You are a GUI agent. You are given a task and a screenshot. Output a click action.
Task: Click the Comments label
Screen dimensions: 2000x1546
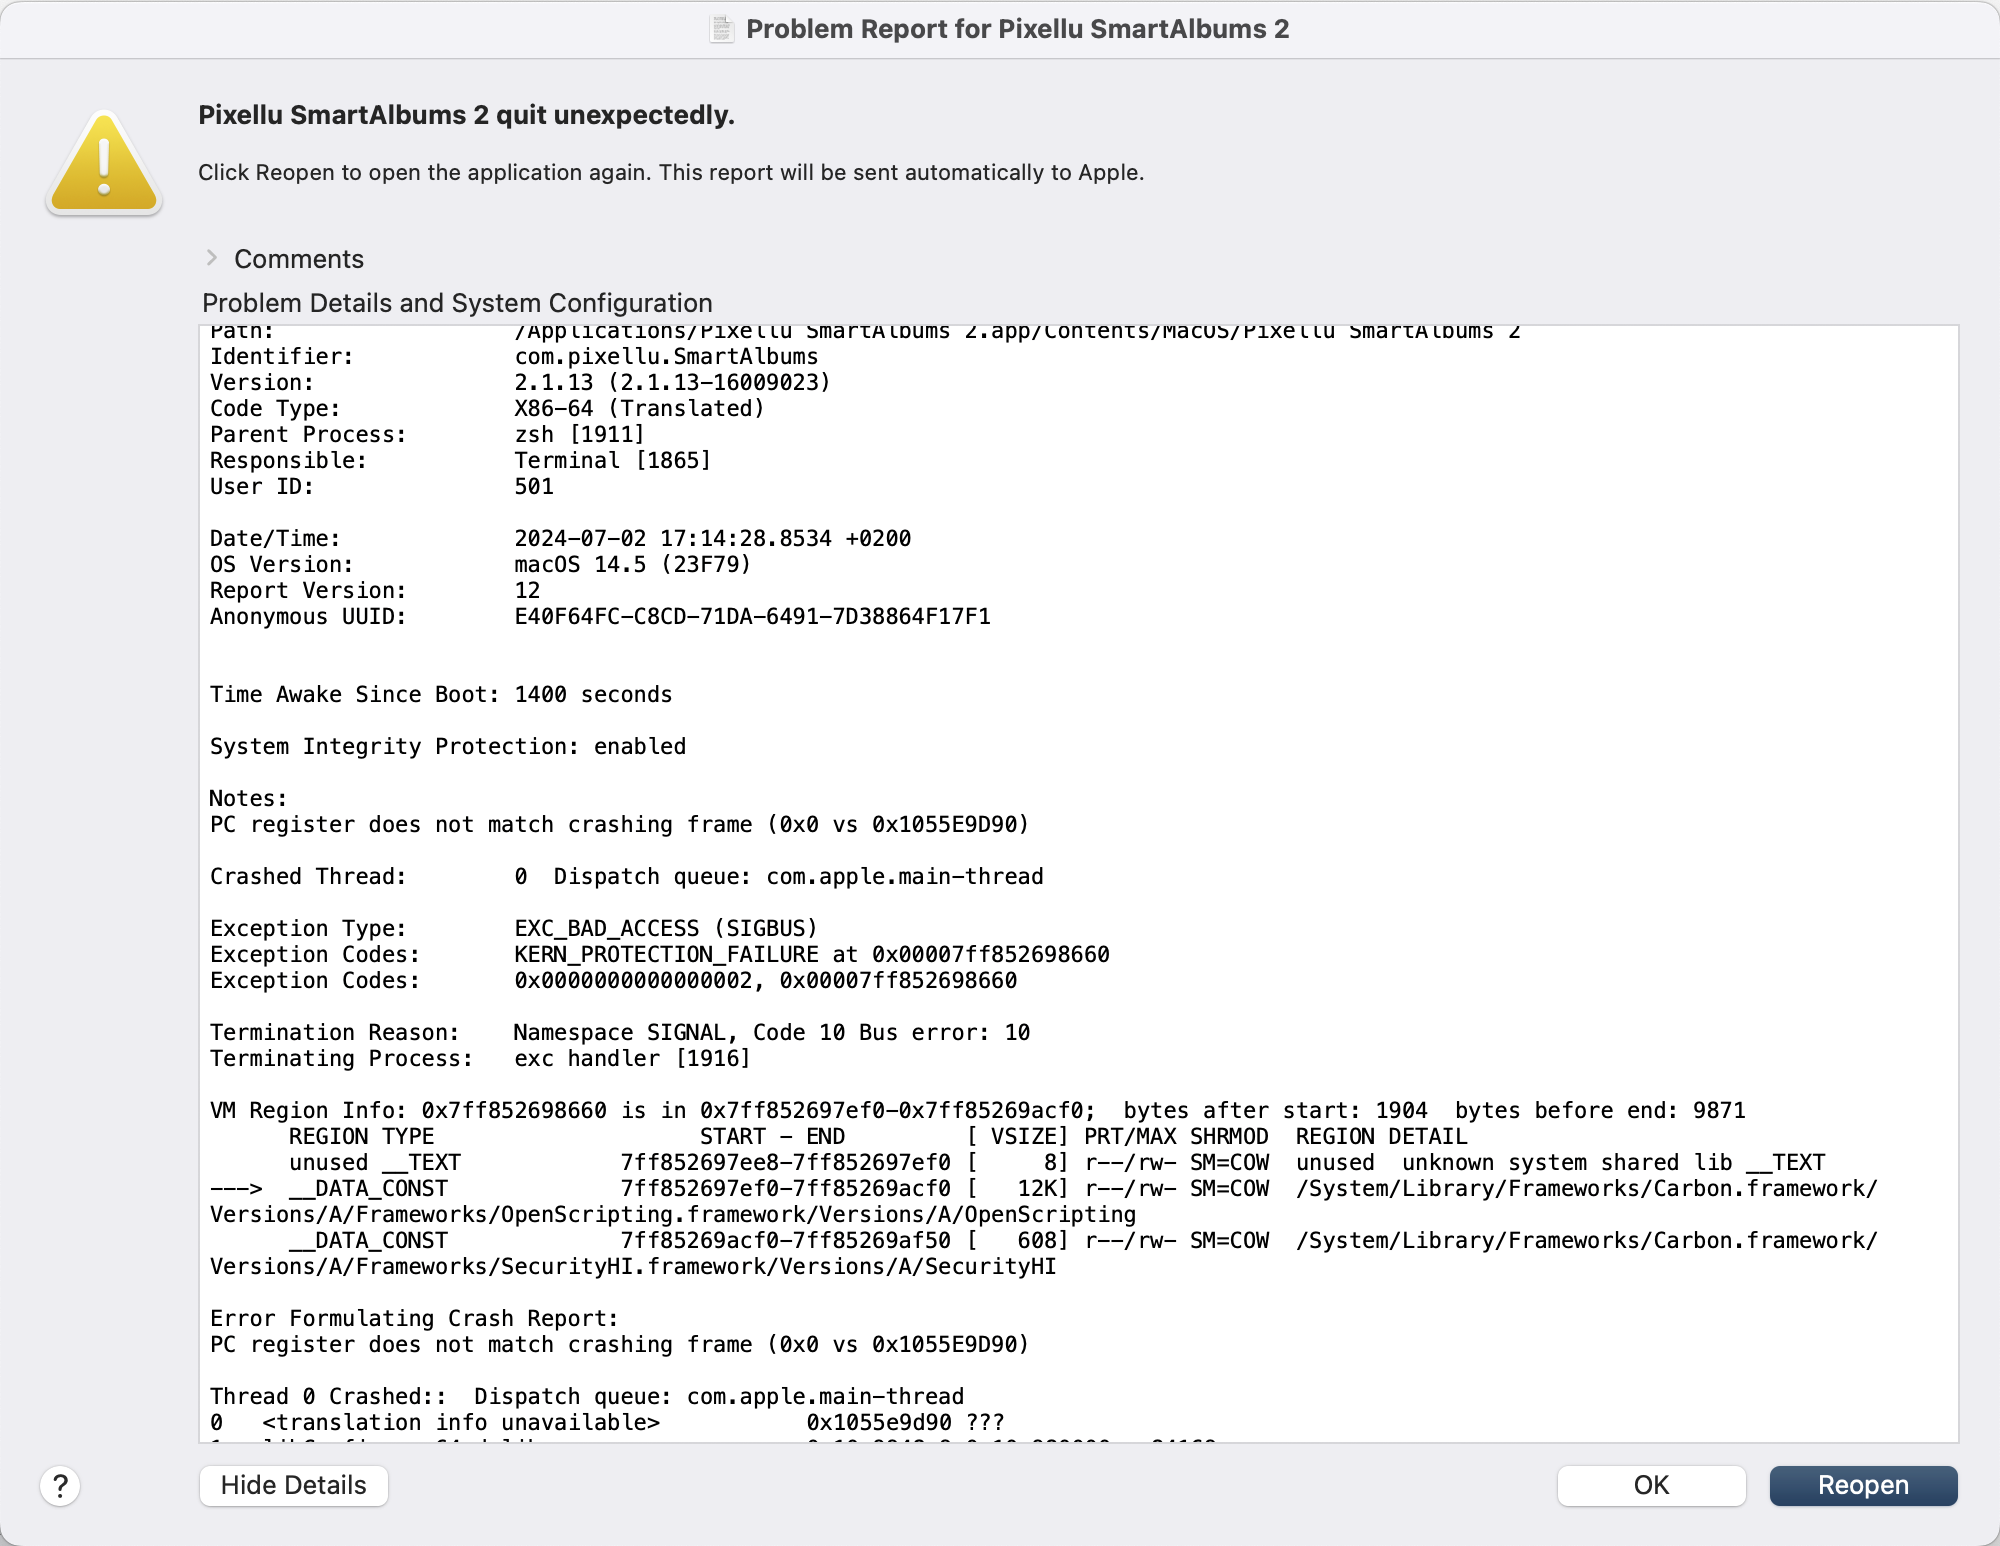298,259
